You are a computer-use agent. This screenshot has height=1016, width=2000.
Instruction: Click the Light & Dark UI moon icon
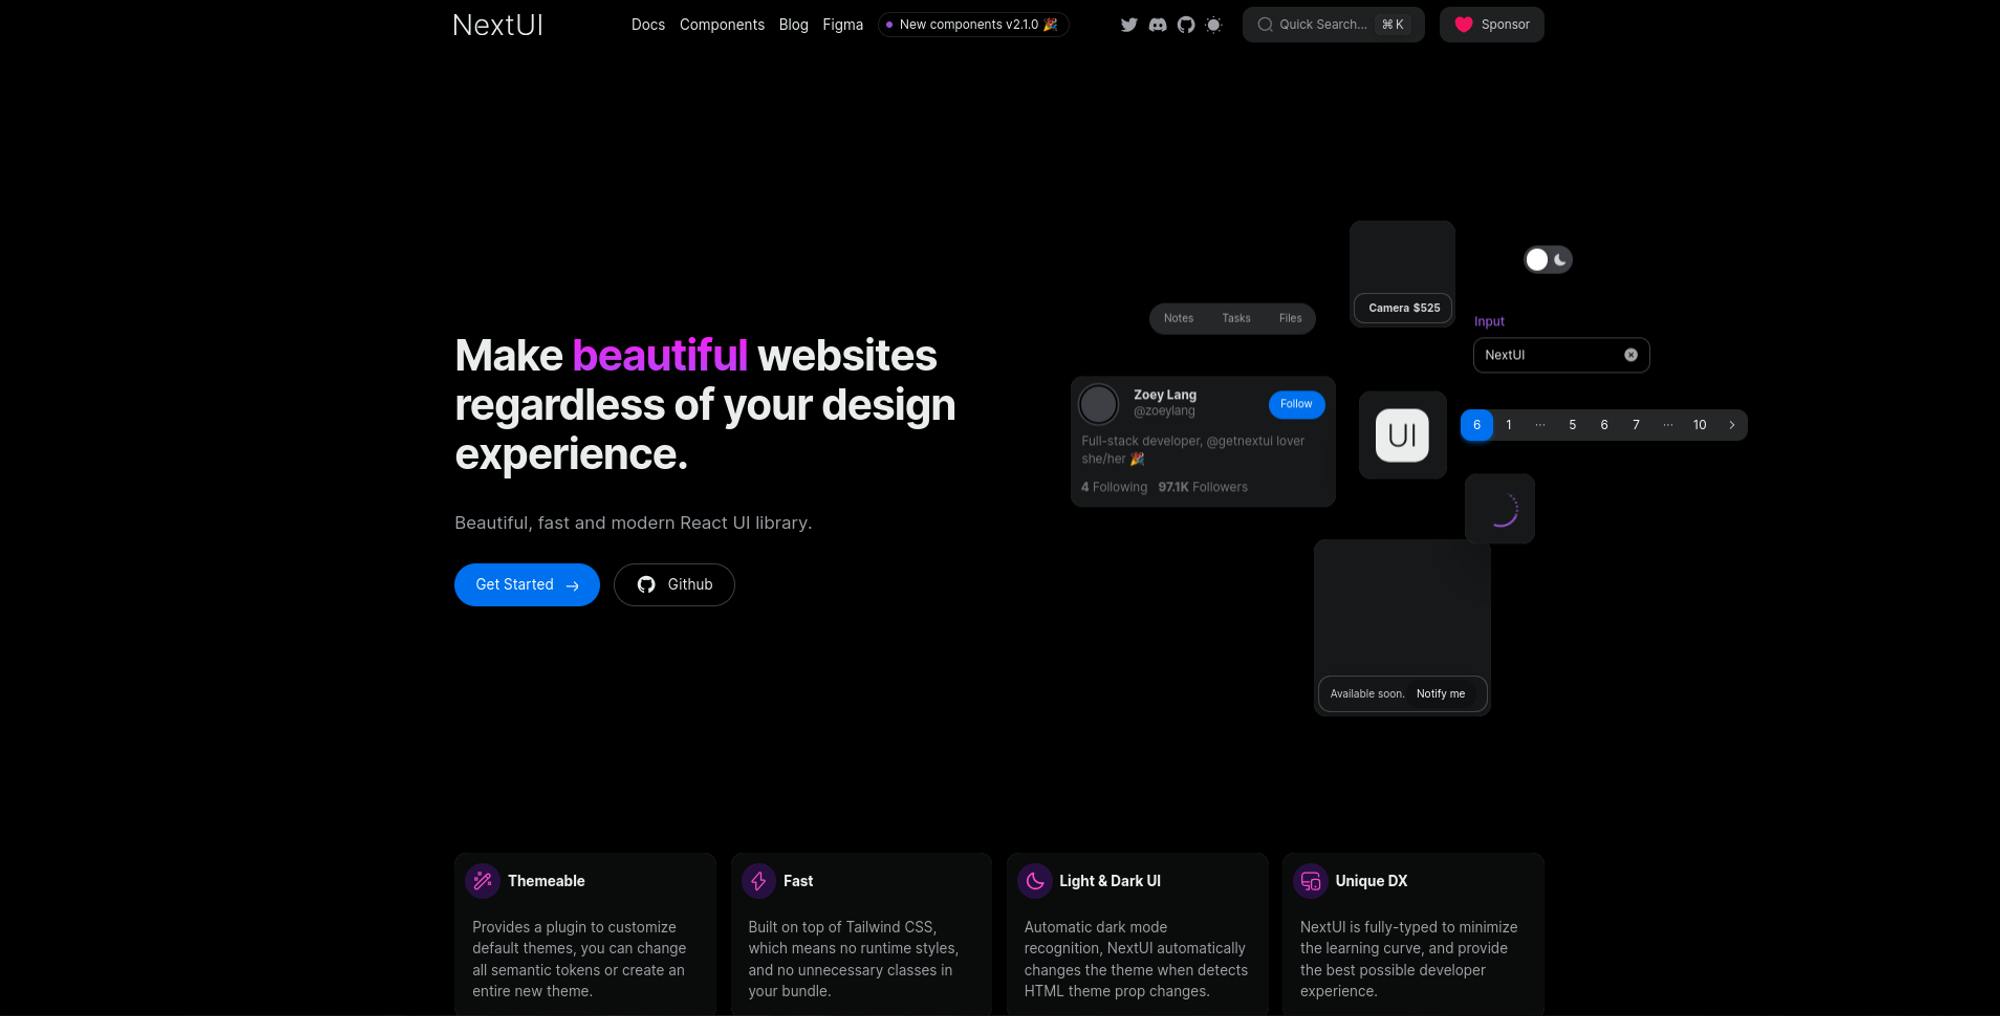pyautogui.click(x=1035, y=881)
